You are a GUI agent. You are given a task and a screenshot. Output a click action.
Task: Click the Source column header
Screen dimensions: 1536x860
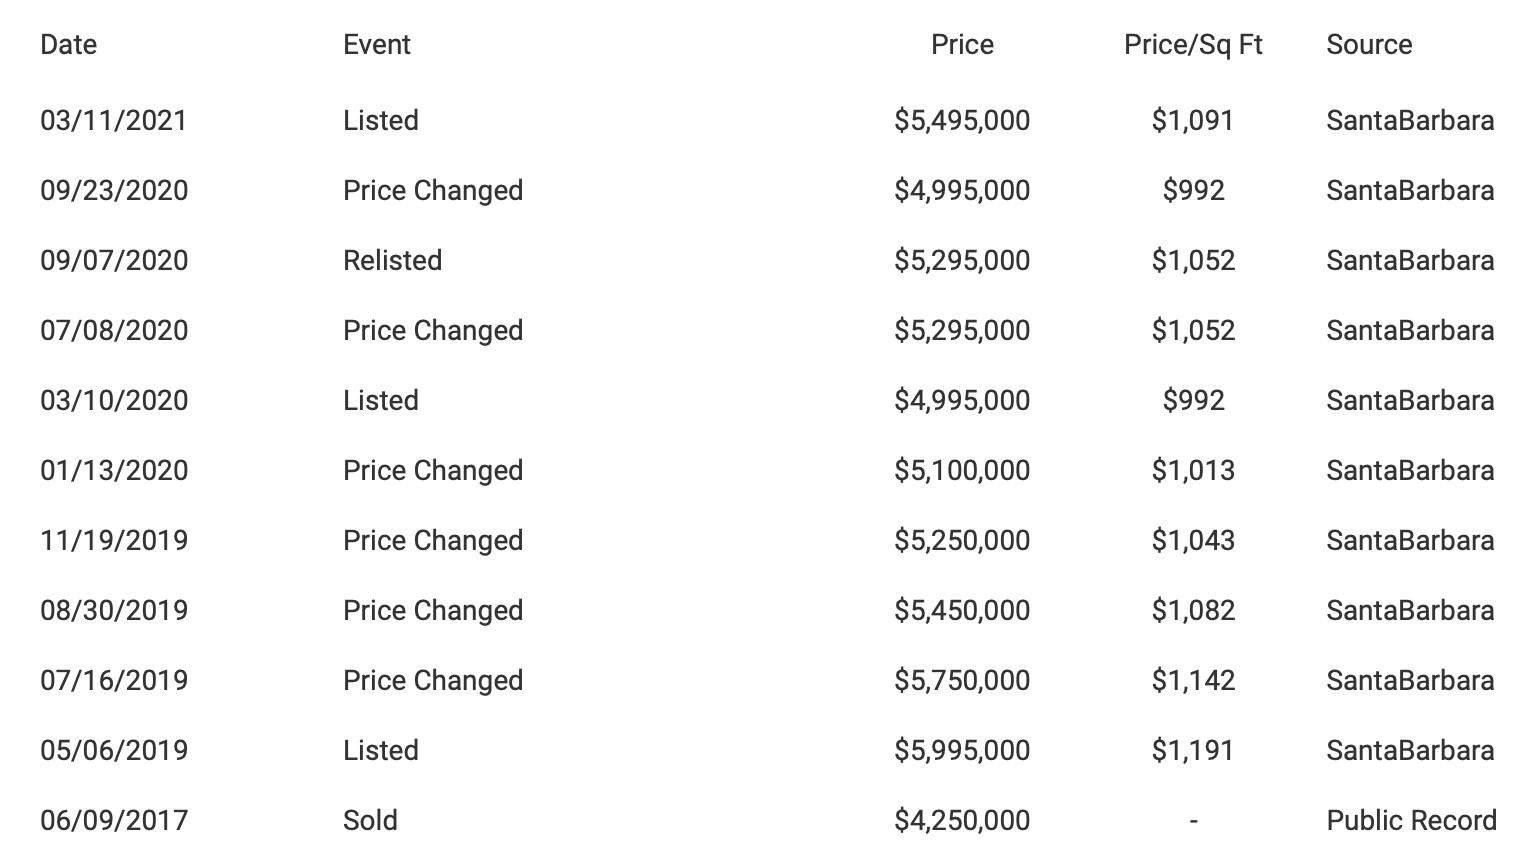(1369, 45)
